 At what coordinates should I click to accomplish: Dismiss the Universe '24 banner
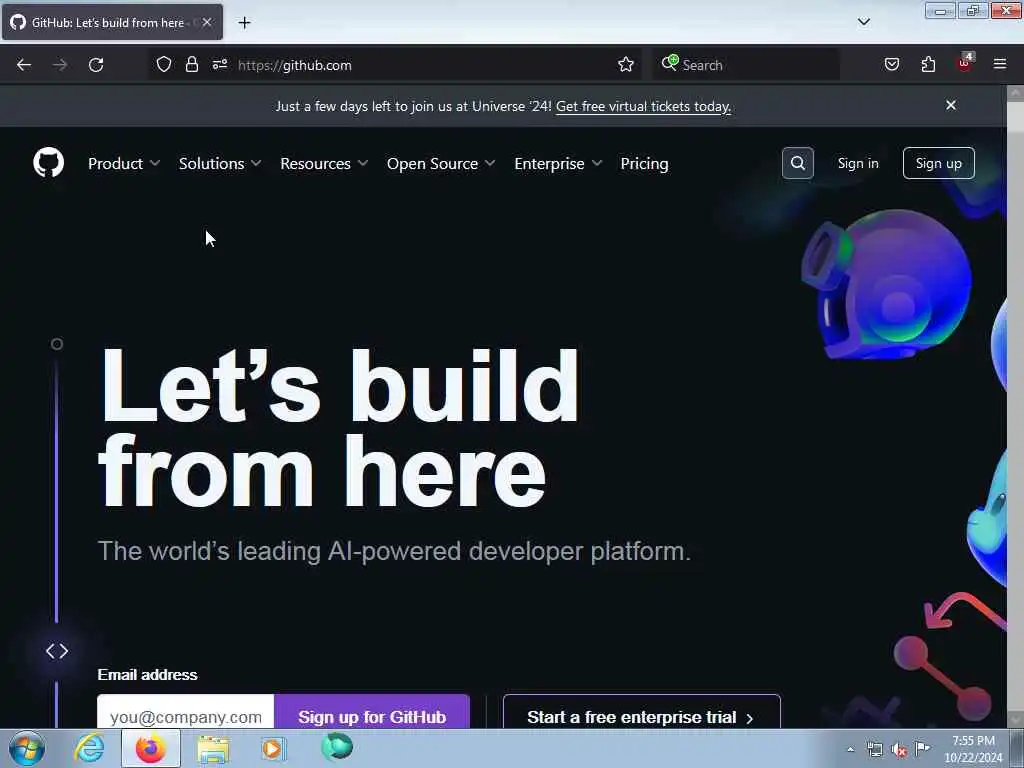(x=951, y=105)
